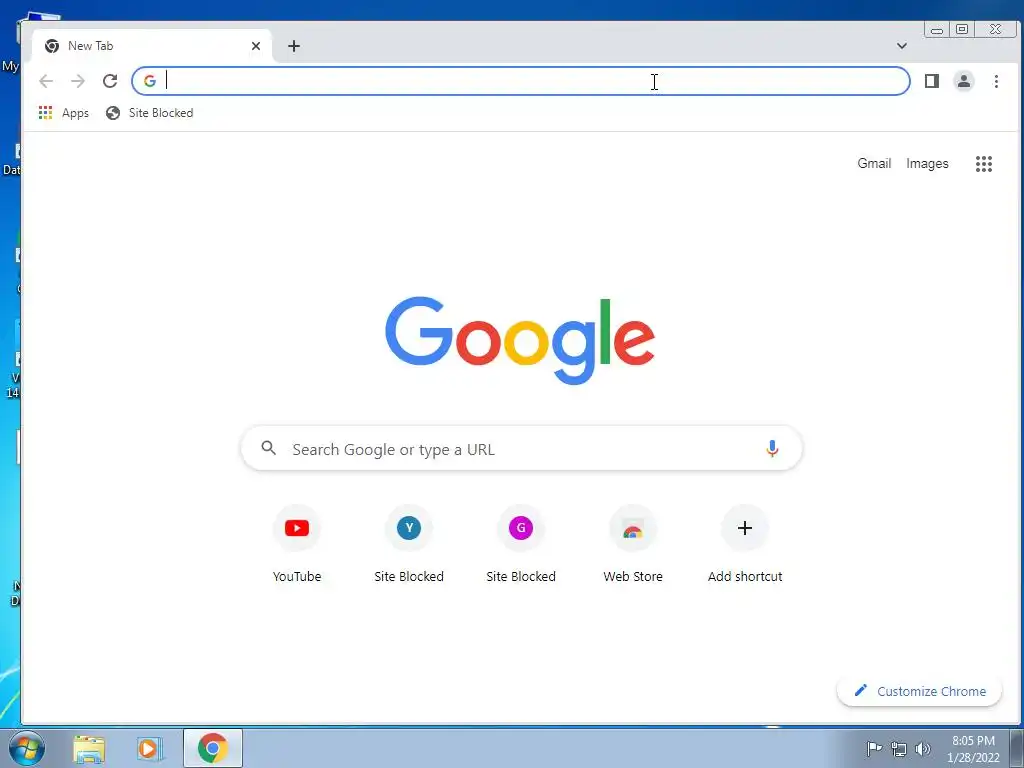Open the Google apps grid

pyautogui.click(x=984, y=164)
